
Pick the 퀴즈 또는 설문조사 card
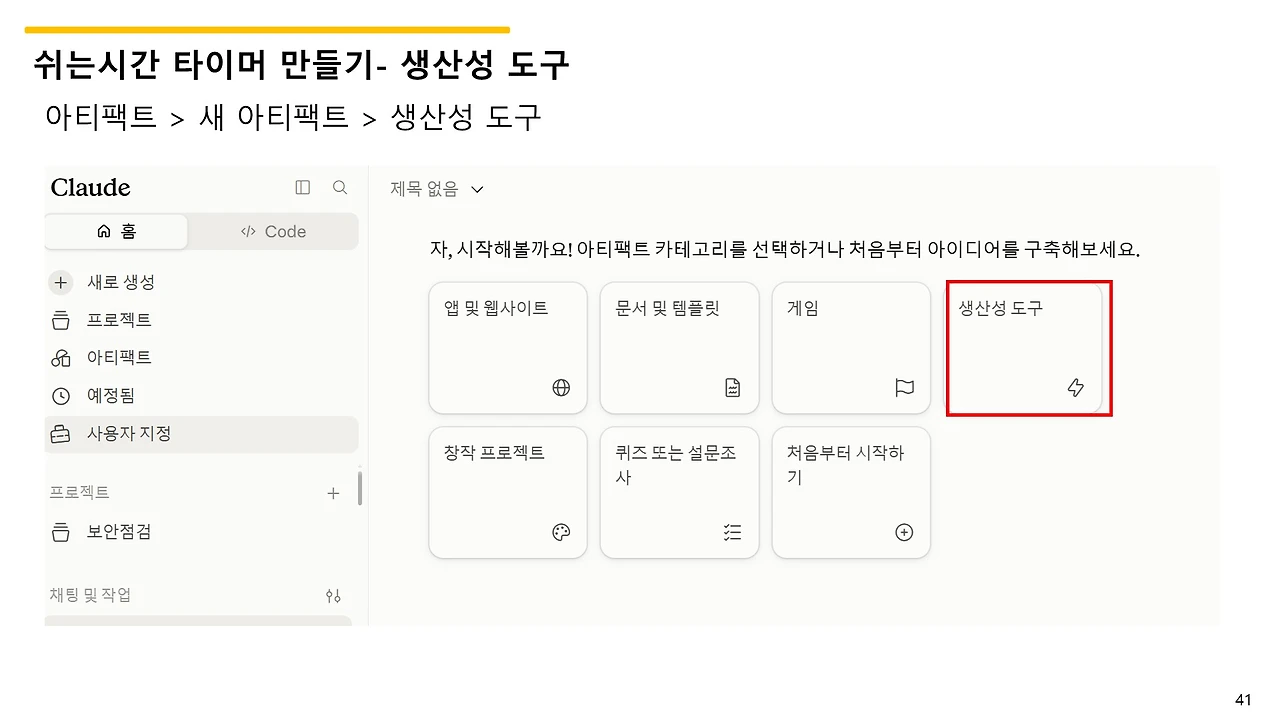(x=679, y=492)
